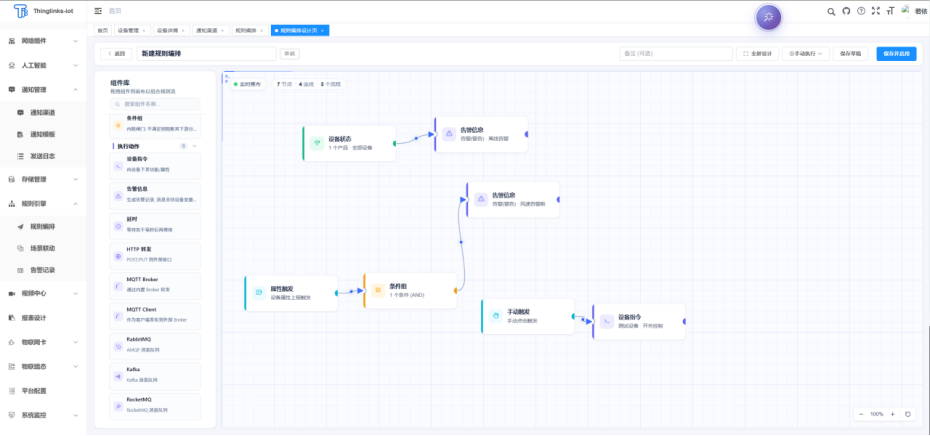Select the MQTT Broker component
This screenshot has height=436, width=930.
point(155,286)
